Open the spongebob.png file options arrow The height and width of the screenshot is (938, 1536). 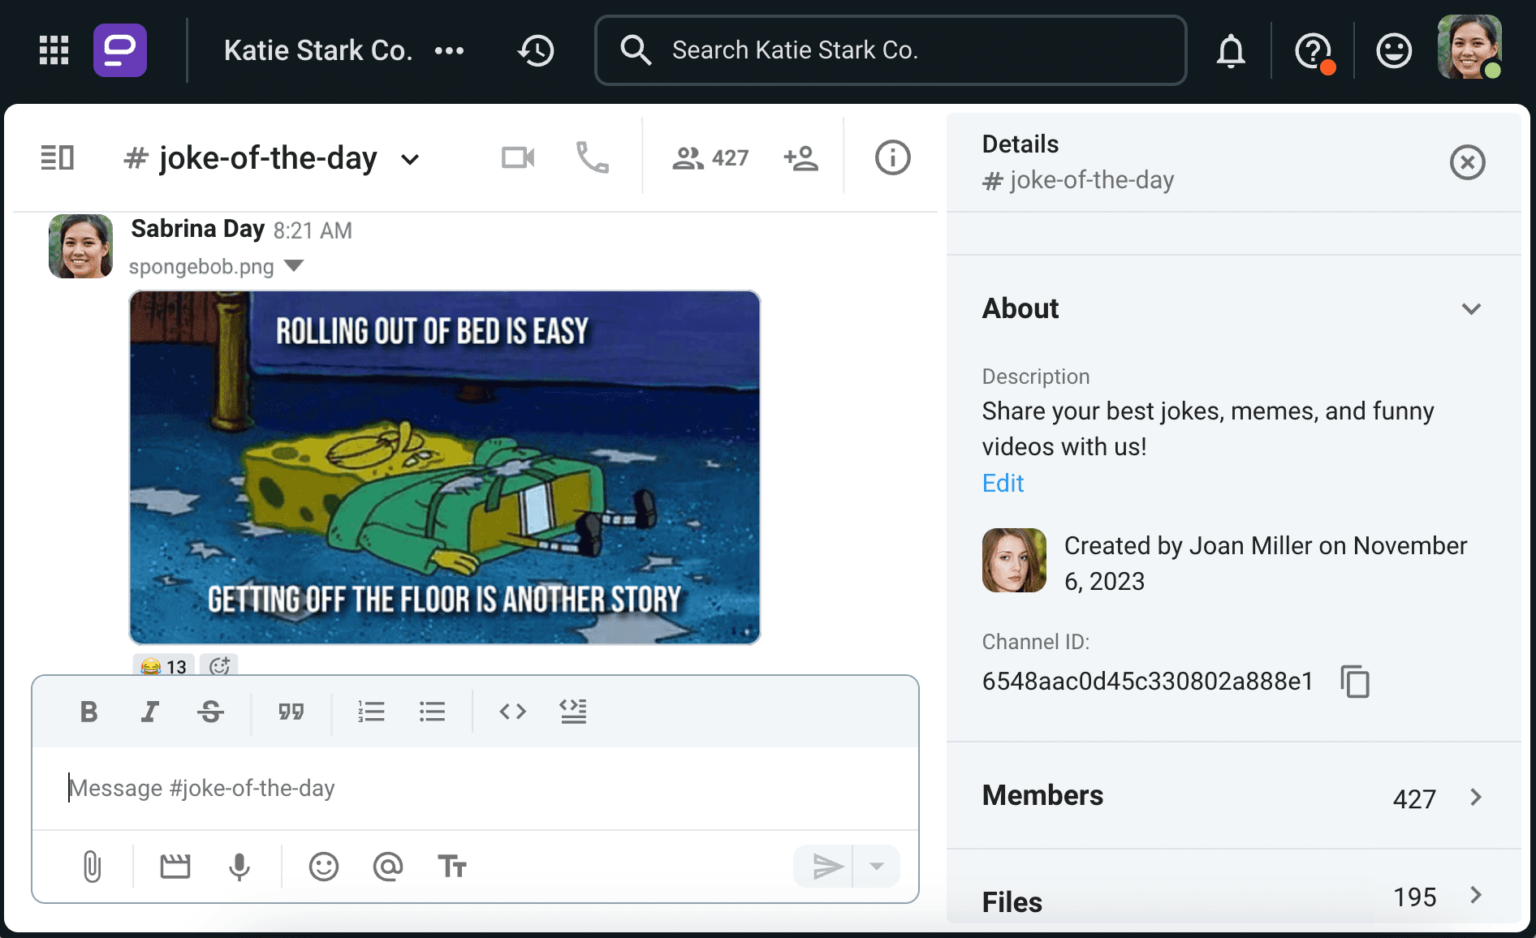click(x=293, y=266)
